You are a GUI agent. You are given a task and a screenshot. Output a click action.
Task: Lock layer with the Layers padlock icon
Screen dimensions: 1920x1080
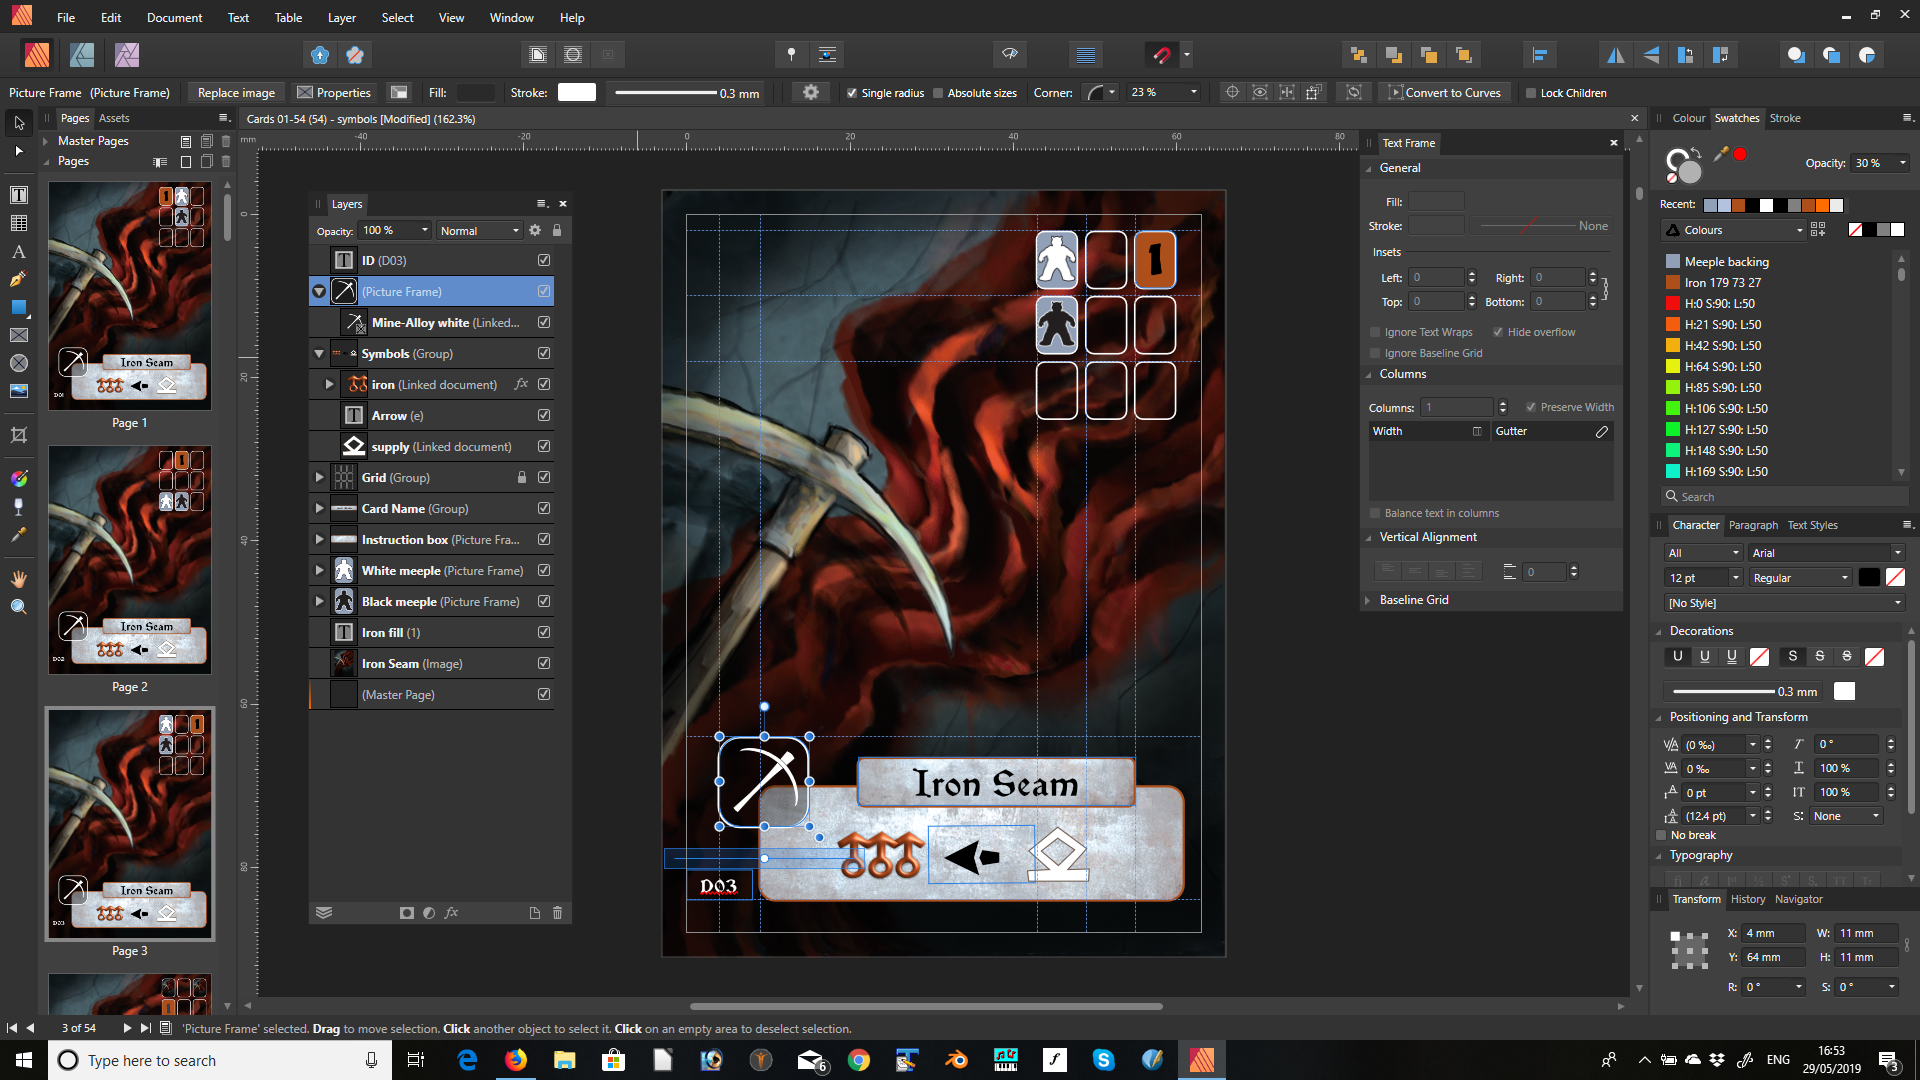coord(557,230)
